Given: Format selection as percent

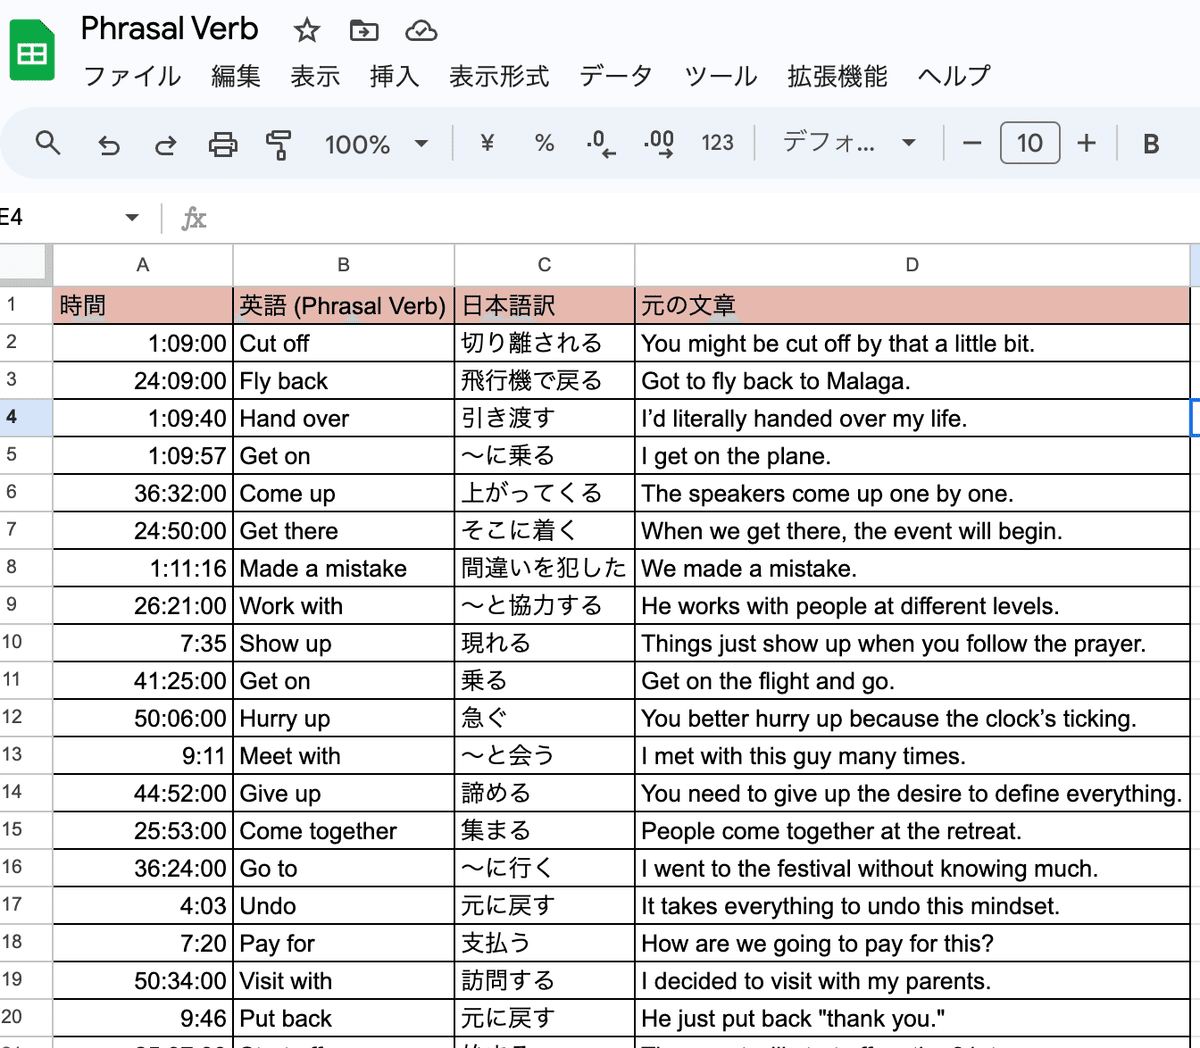Looking at the screenshot, I should (x=544, y=143).
